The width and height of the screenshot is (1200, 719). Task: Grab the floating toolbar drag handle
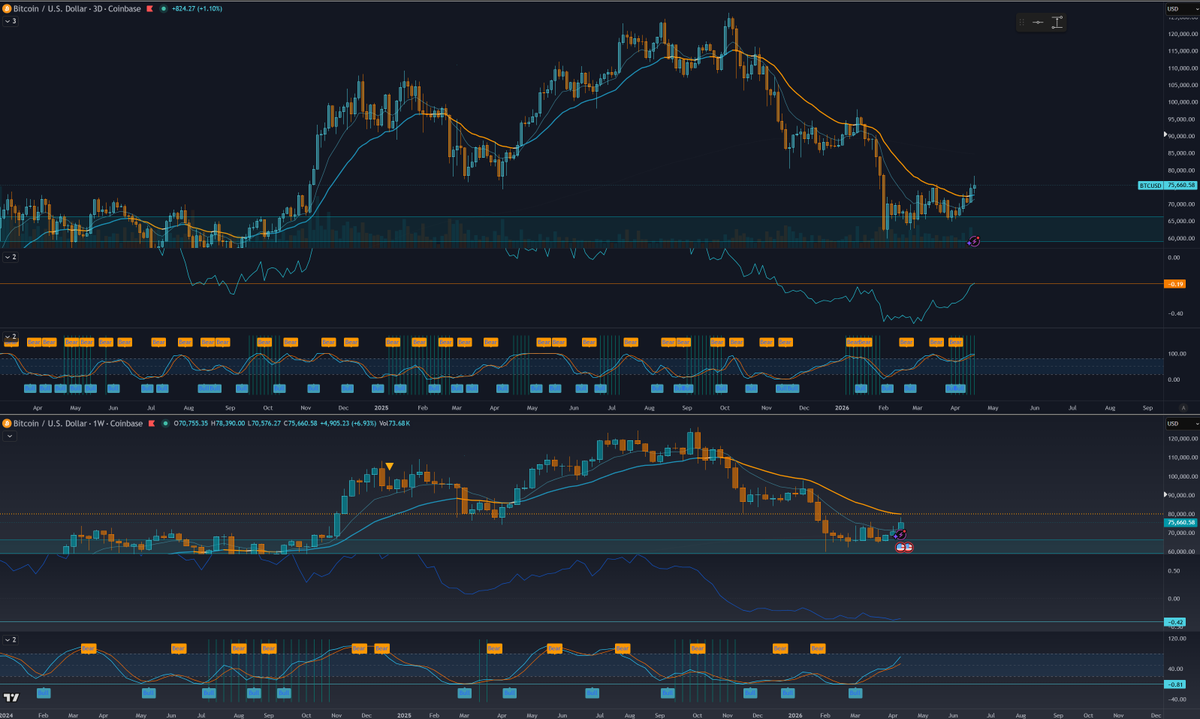click(1022, 22)
